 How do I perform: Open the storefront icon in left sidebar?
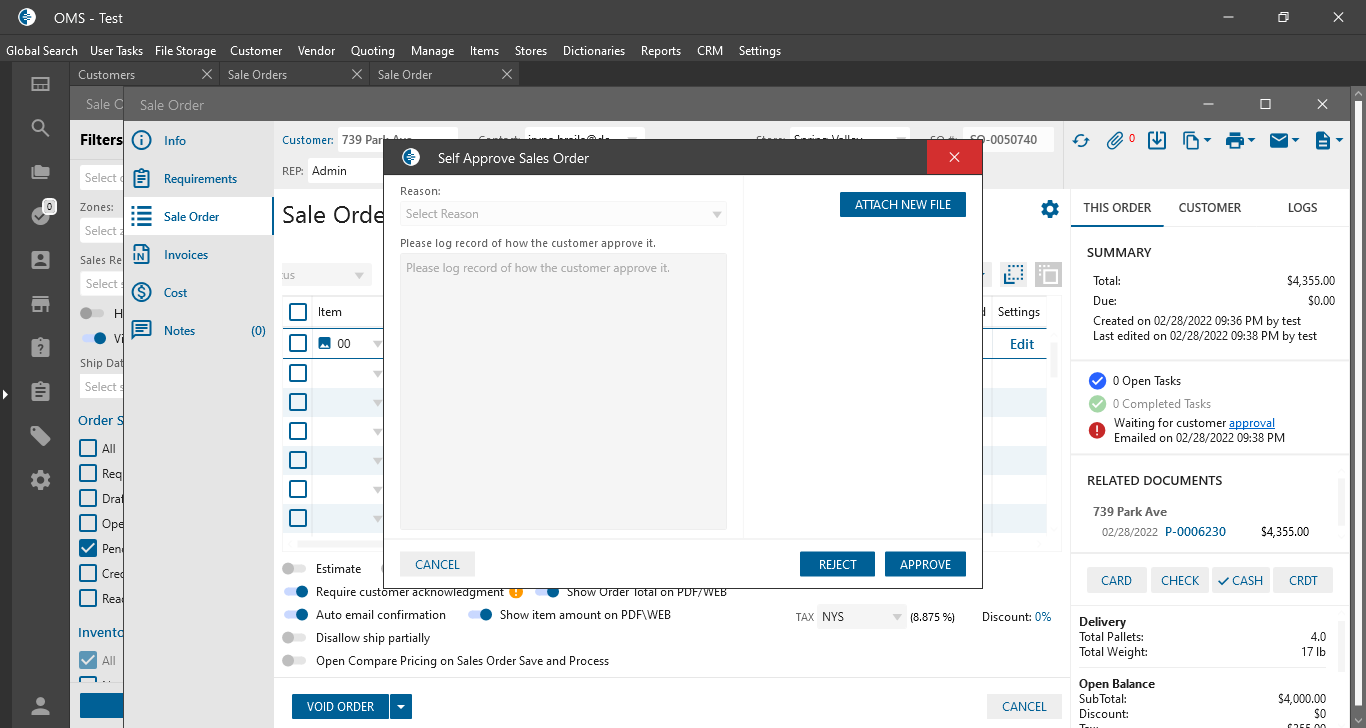click(40, 303)
